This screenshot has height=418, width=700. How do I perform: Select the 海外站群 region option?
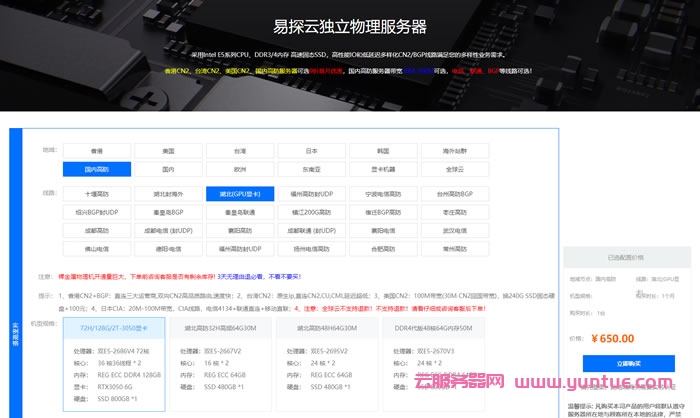(455, 150)
